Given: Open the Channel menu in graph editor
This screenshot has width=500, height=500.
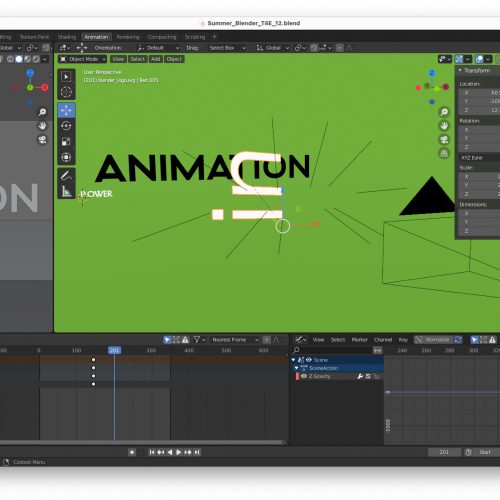Looking at the screenshot, I should (383, 340).
